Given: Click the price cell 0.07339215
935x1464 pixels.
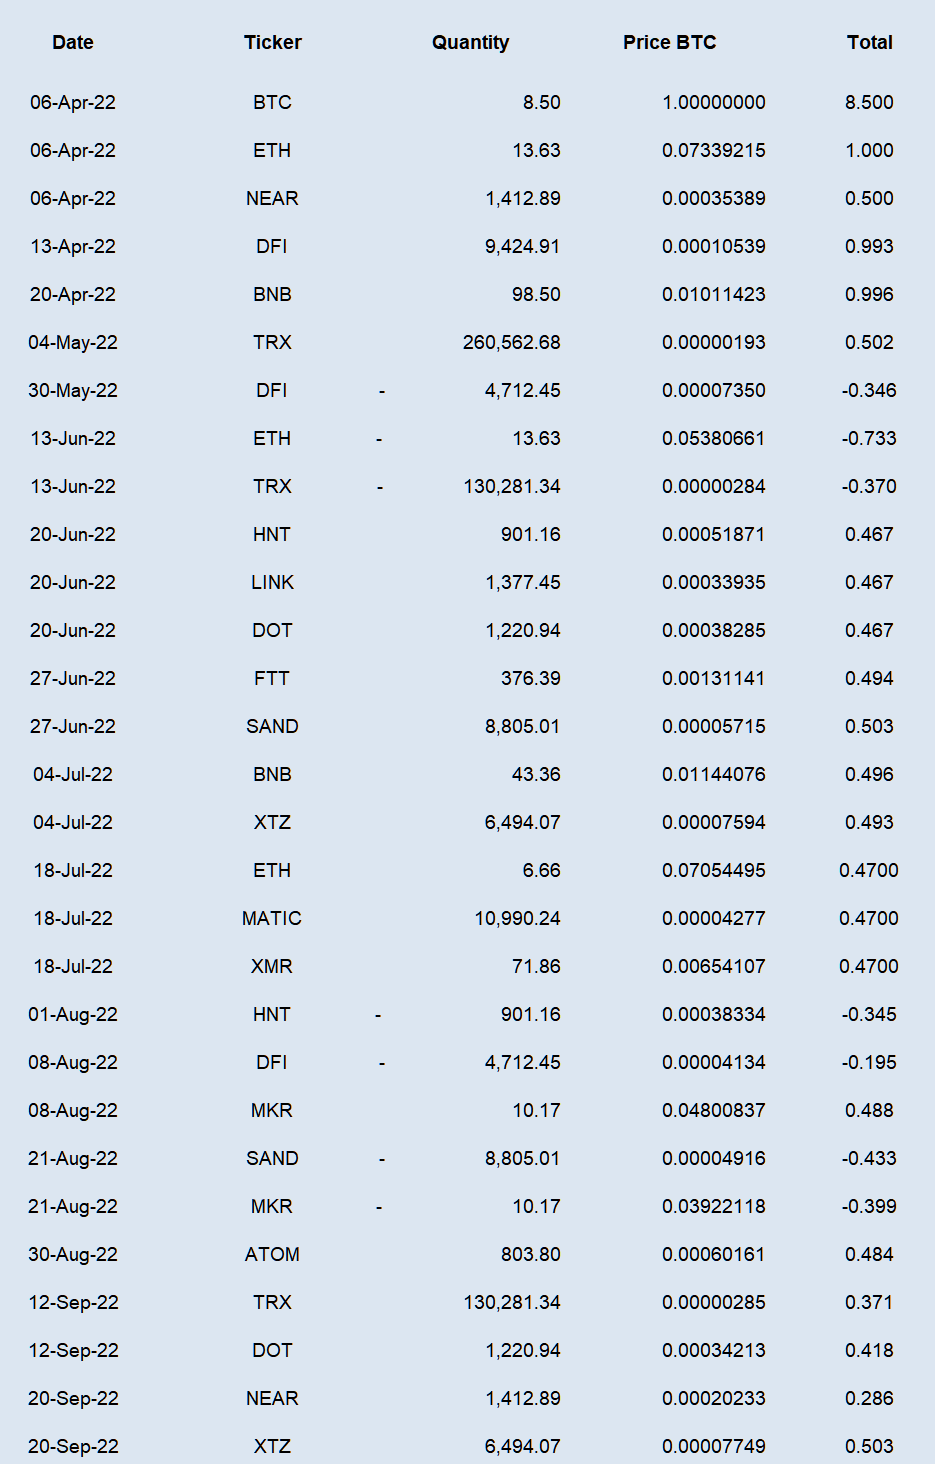Looking at the screenshot, I should click(713, 150).
